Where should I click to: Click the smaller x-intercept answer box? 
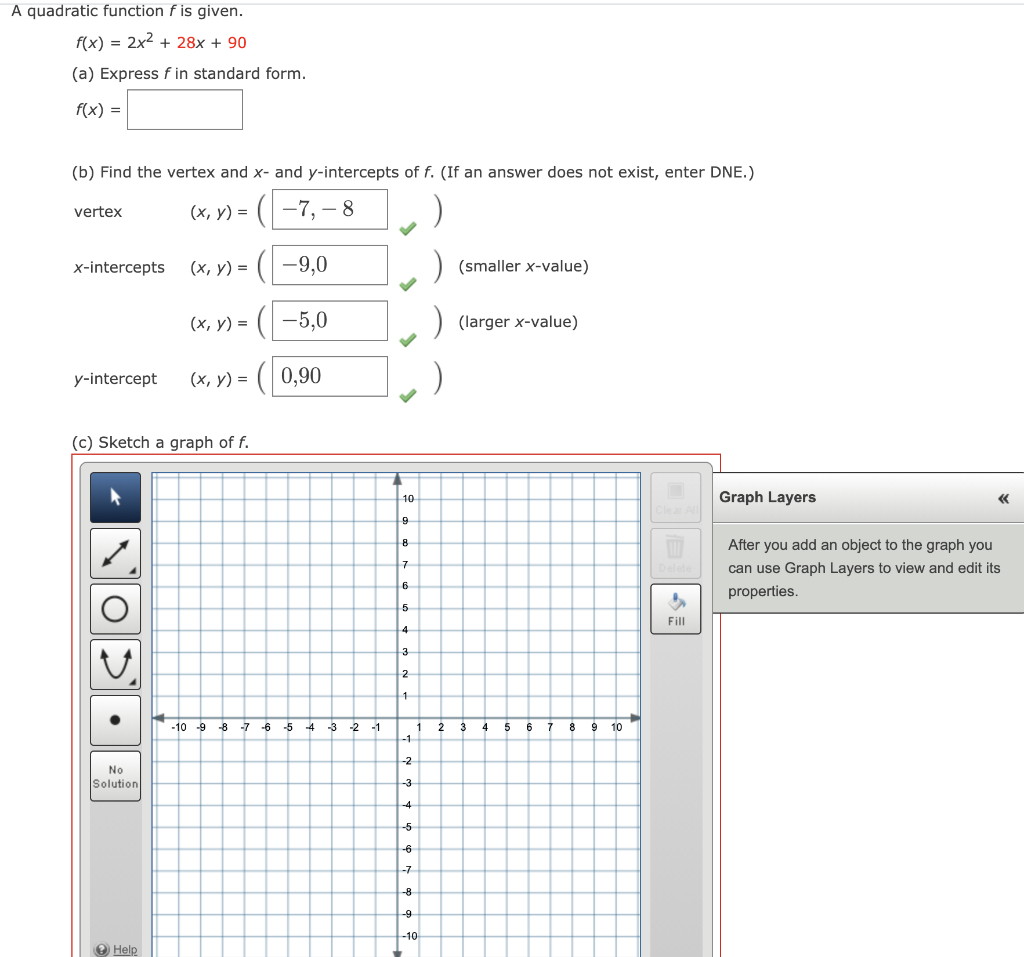330,264
